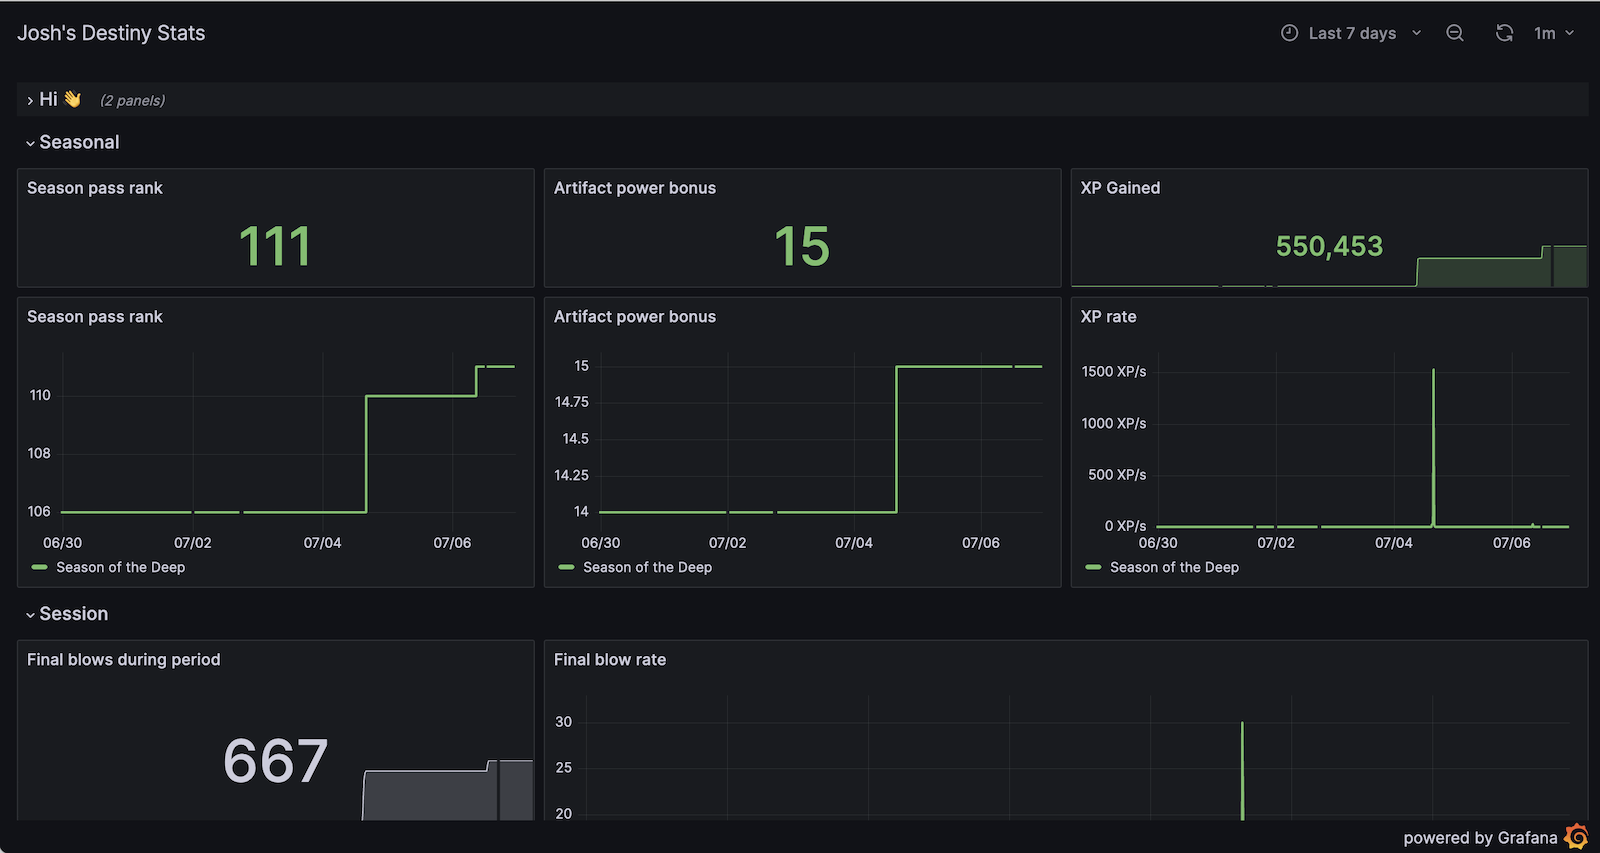Click the 667 final blows value
The image size is (1600, 853).
[275, 761]
